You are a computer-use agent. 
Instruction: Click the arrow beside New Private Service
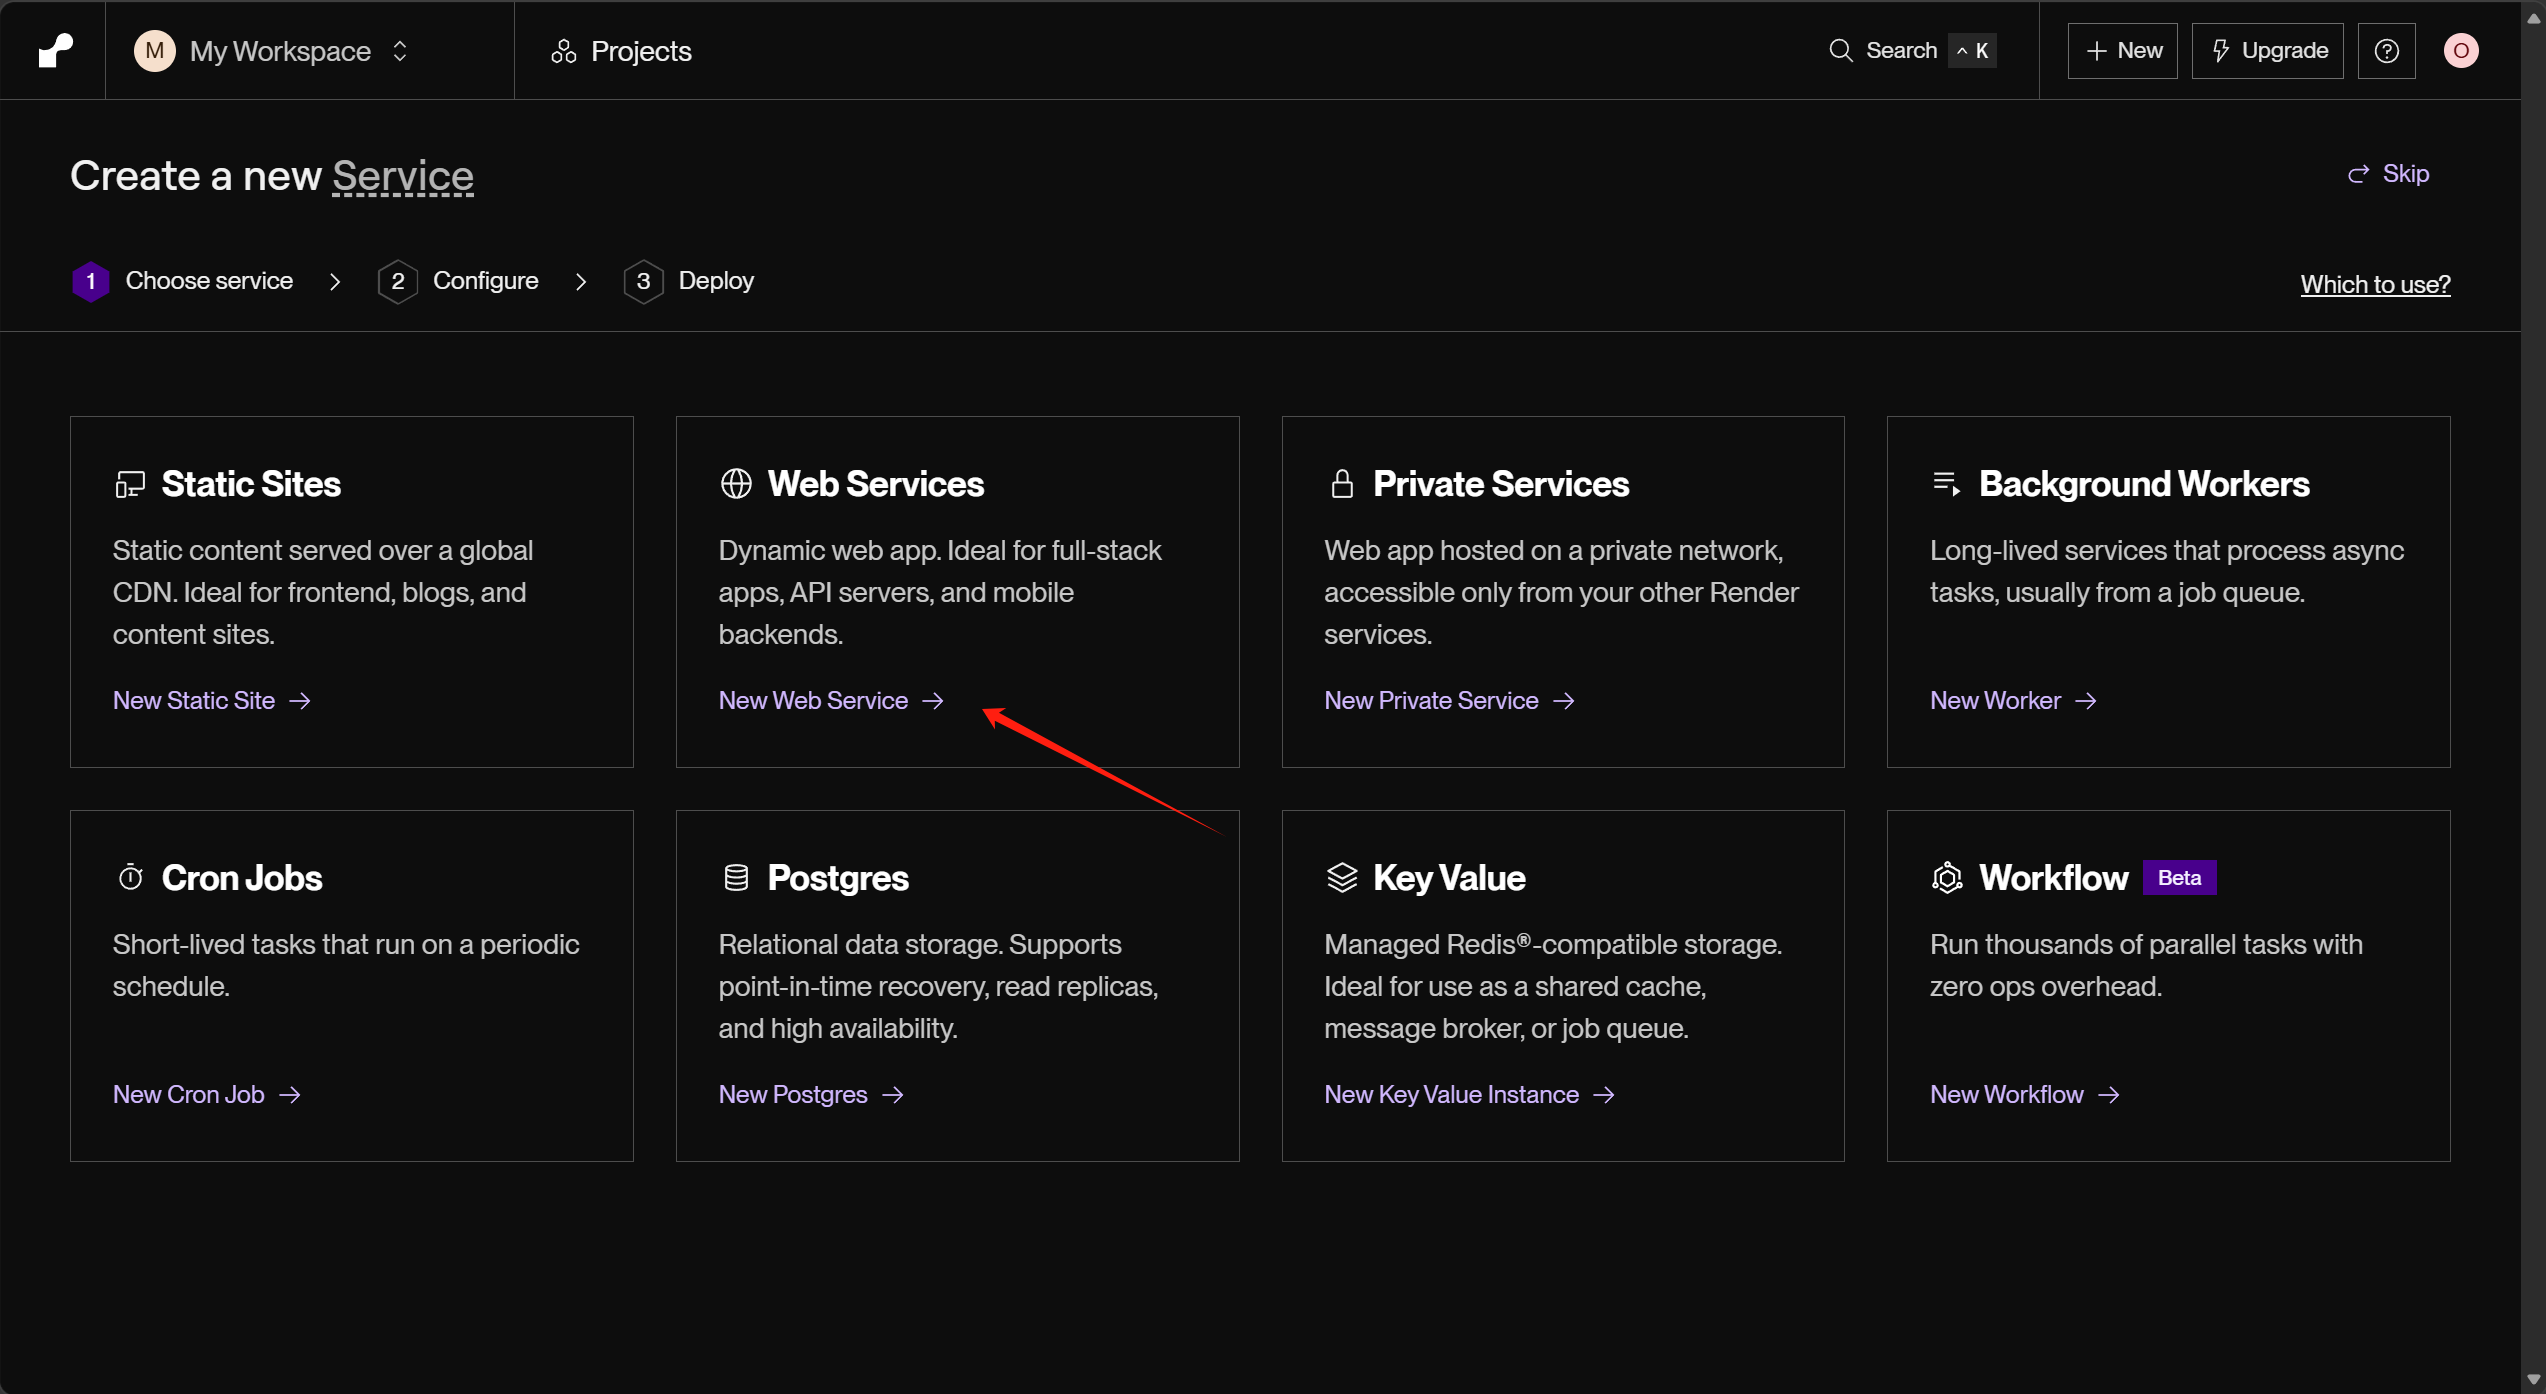click(1564, 701)
